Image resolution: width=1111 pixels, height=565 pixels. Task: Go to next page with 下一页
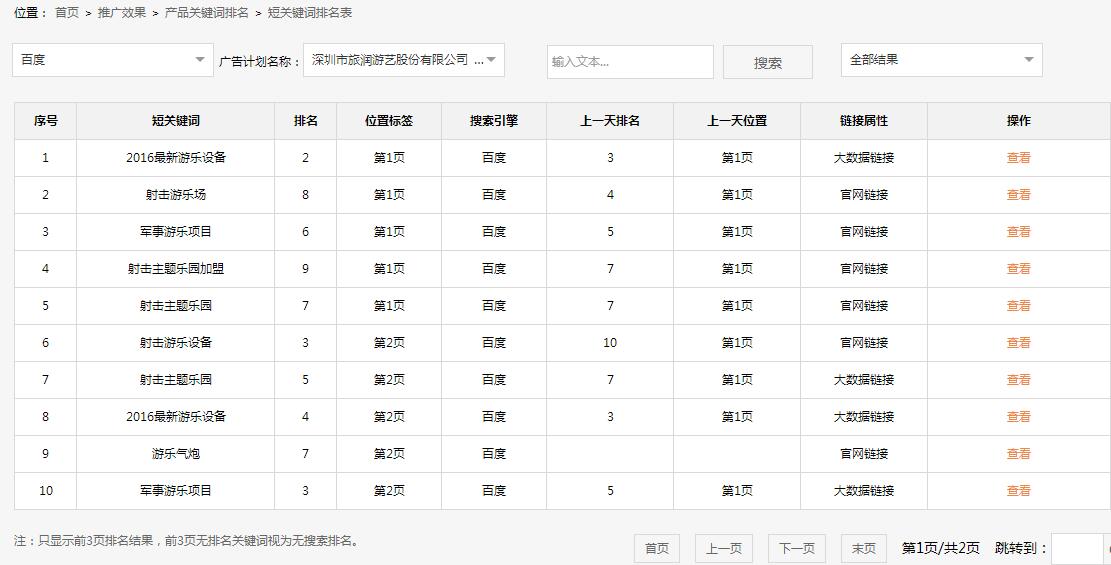pos(796,548)
